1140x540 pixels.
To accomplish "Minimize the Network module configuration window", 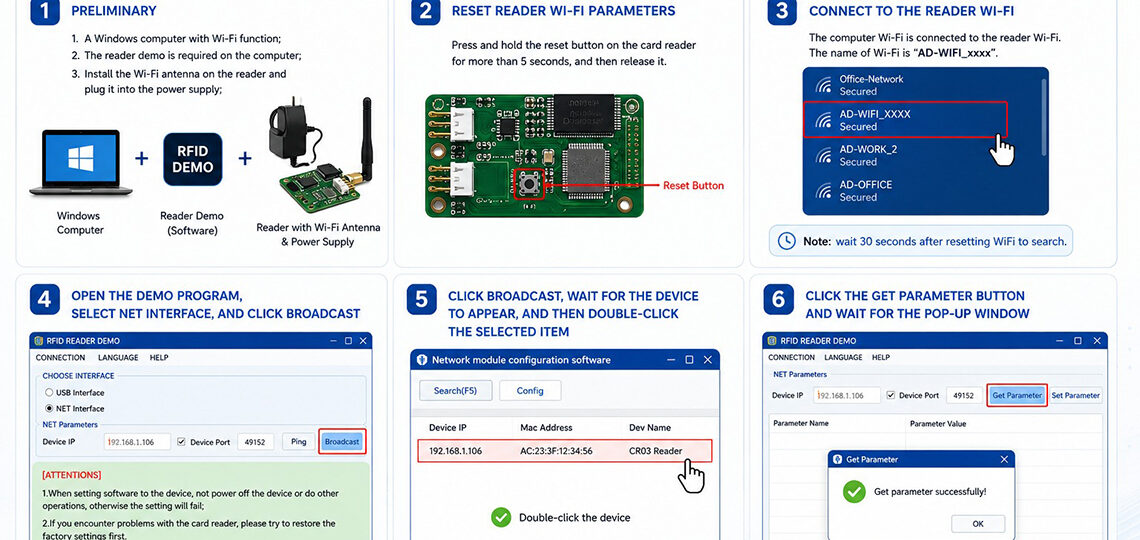I will point(671,360).
